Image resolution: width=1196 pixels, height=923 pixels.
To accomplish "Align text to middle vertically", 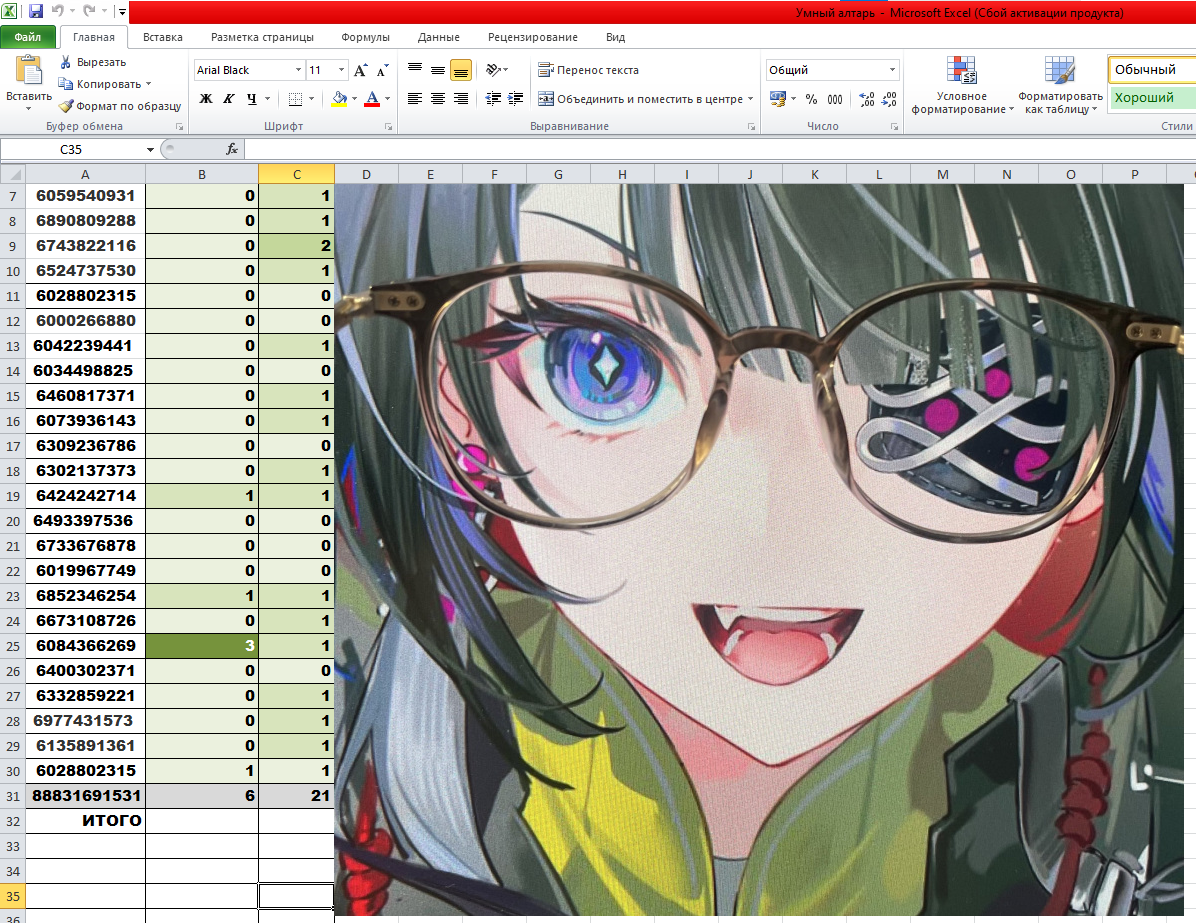I will point(438,70).
